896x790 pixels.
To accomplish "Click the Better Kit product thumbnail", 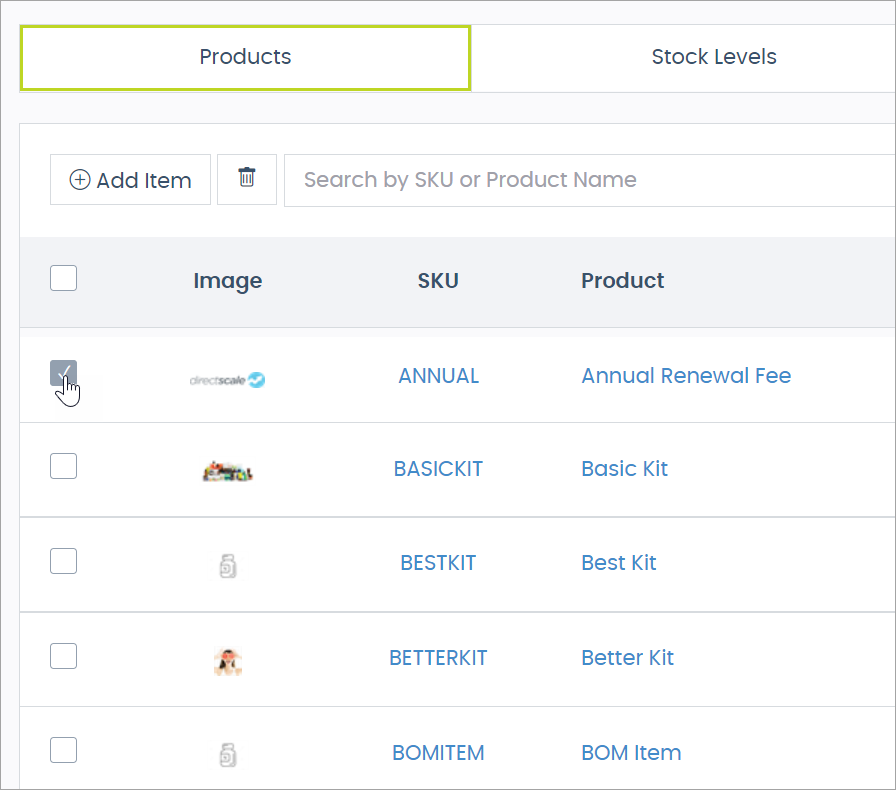I will coord(228,661).
